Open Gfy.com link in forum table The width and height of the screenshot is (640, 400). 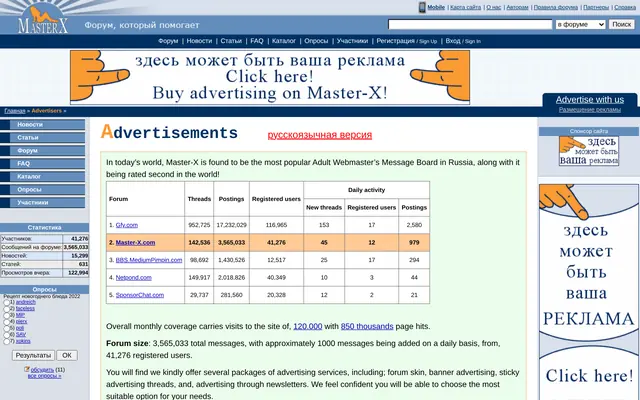(127, 225)
